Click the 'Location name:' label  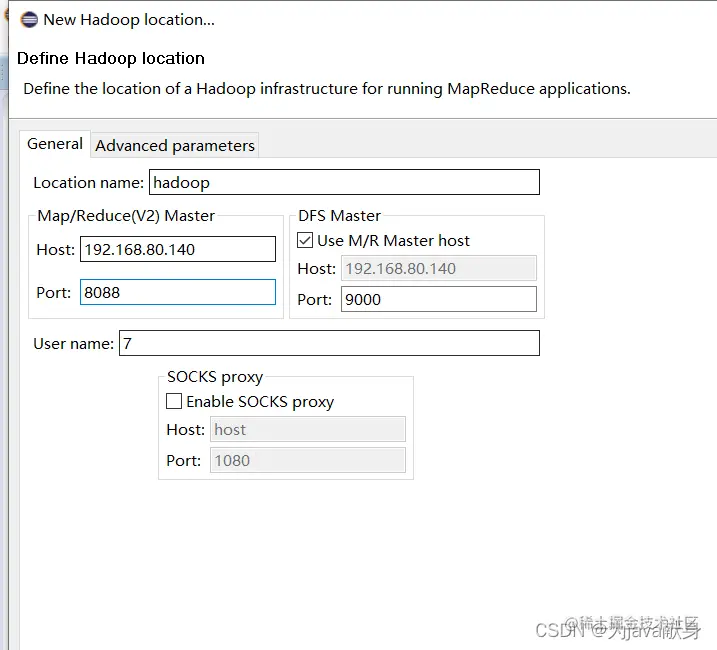coord(89,183)
